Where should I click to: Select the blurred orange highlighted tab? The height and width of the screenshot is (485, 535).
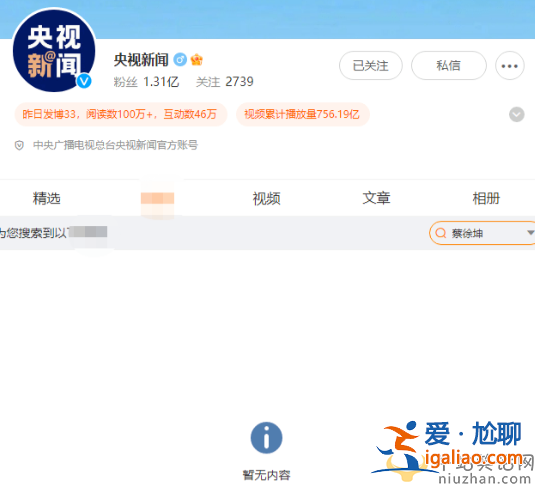(x=158, y=198)
